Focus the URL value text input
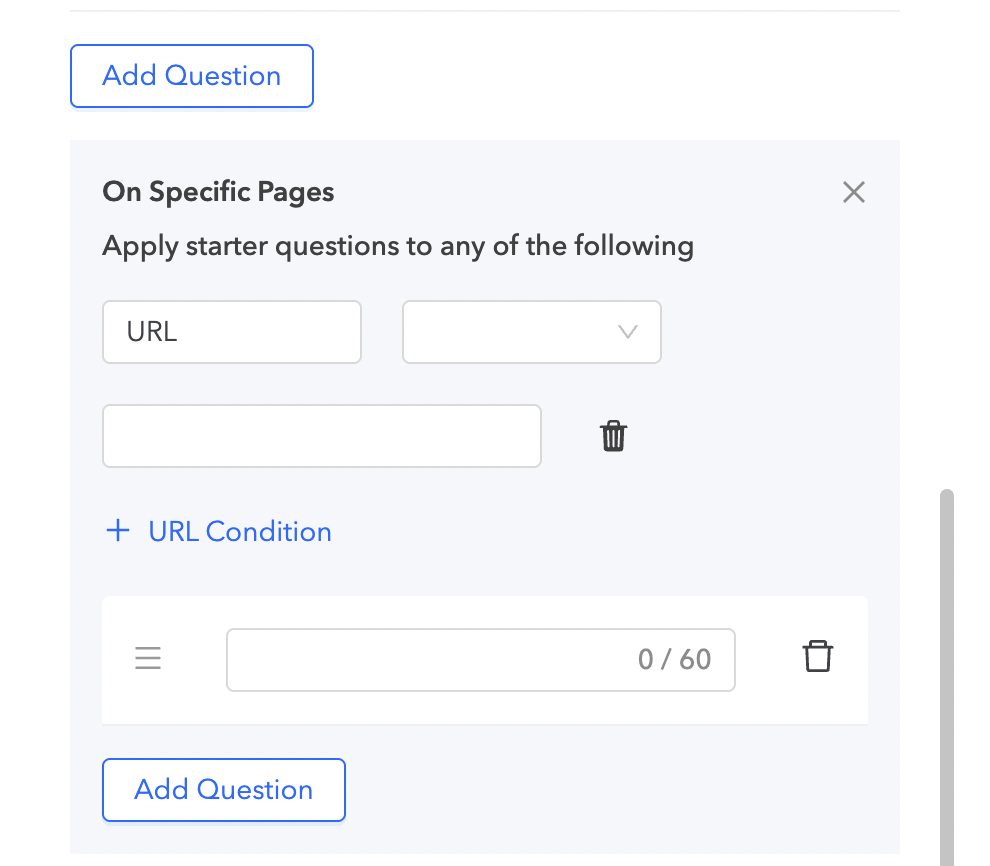 point(321,436)
